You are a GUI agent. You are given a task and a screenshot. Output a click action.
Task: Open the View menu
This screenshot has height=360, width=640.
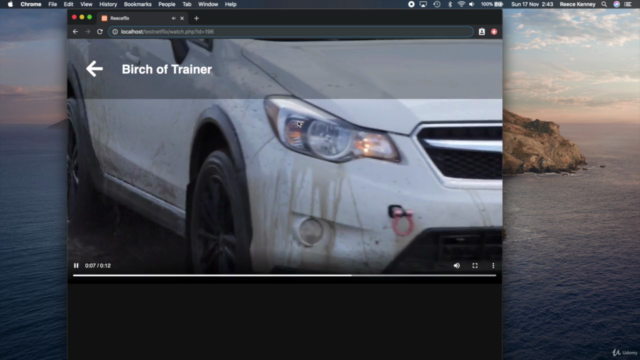[86, 4]
